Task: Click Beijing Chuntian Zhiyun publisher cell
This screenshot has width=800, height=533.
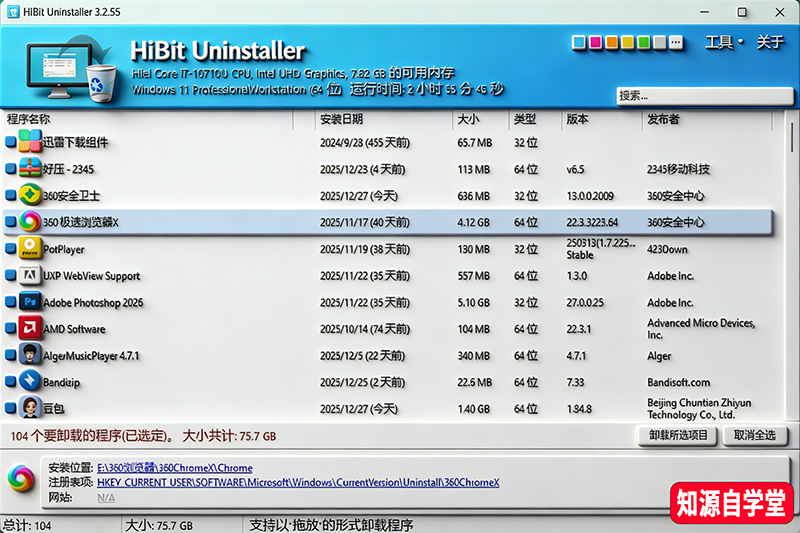Action: point(699,409)
